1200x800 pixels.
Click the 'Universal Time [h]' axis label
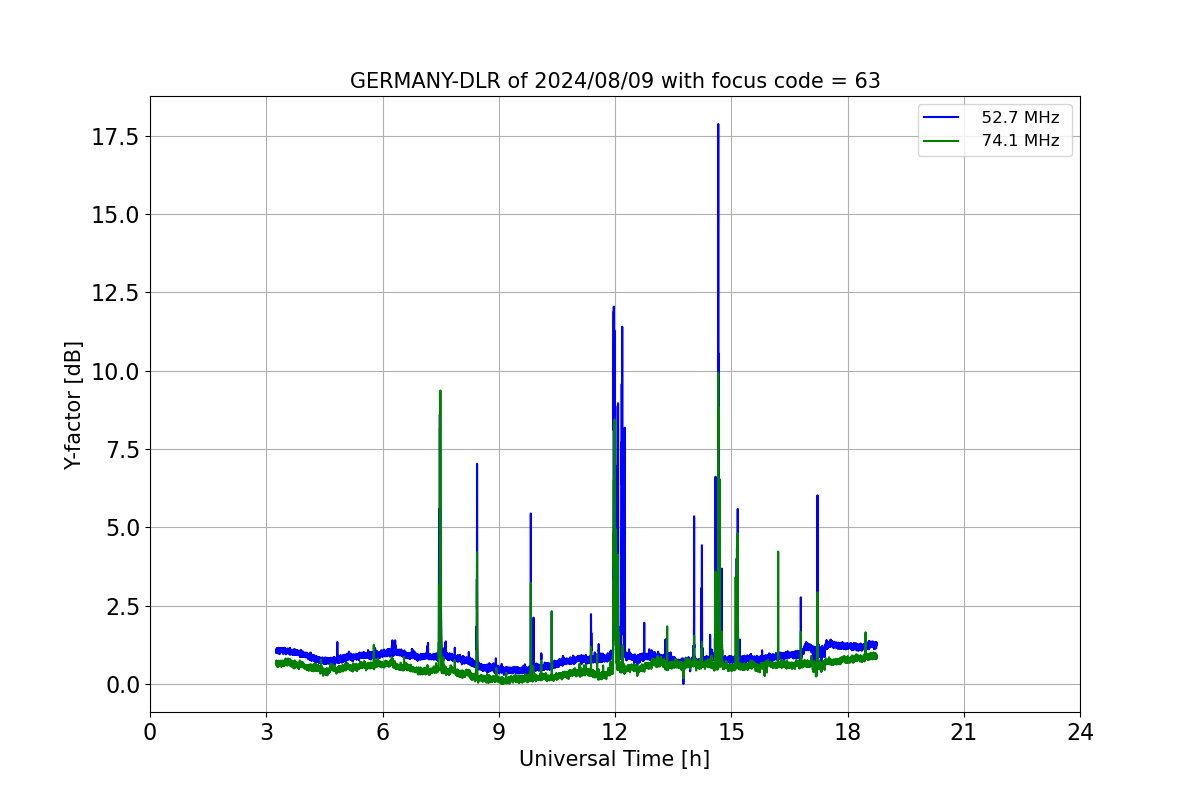(x=614, y=759)
